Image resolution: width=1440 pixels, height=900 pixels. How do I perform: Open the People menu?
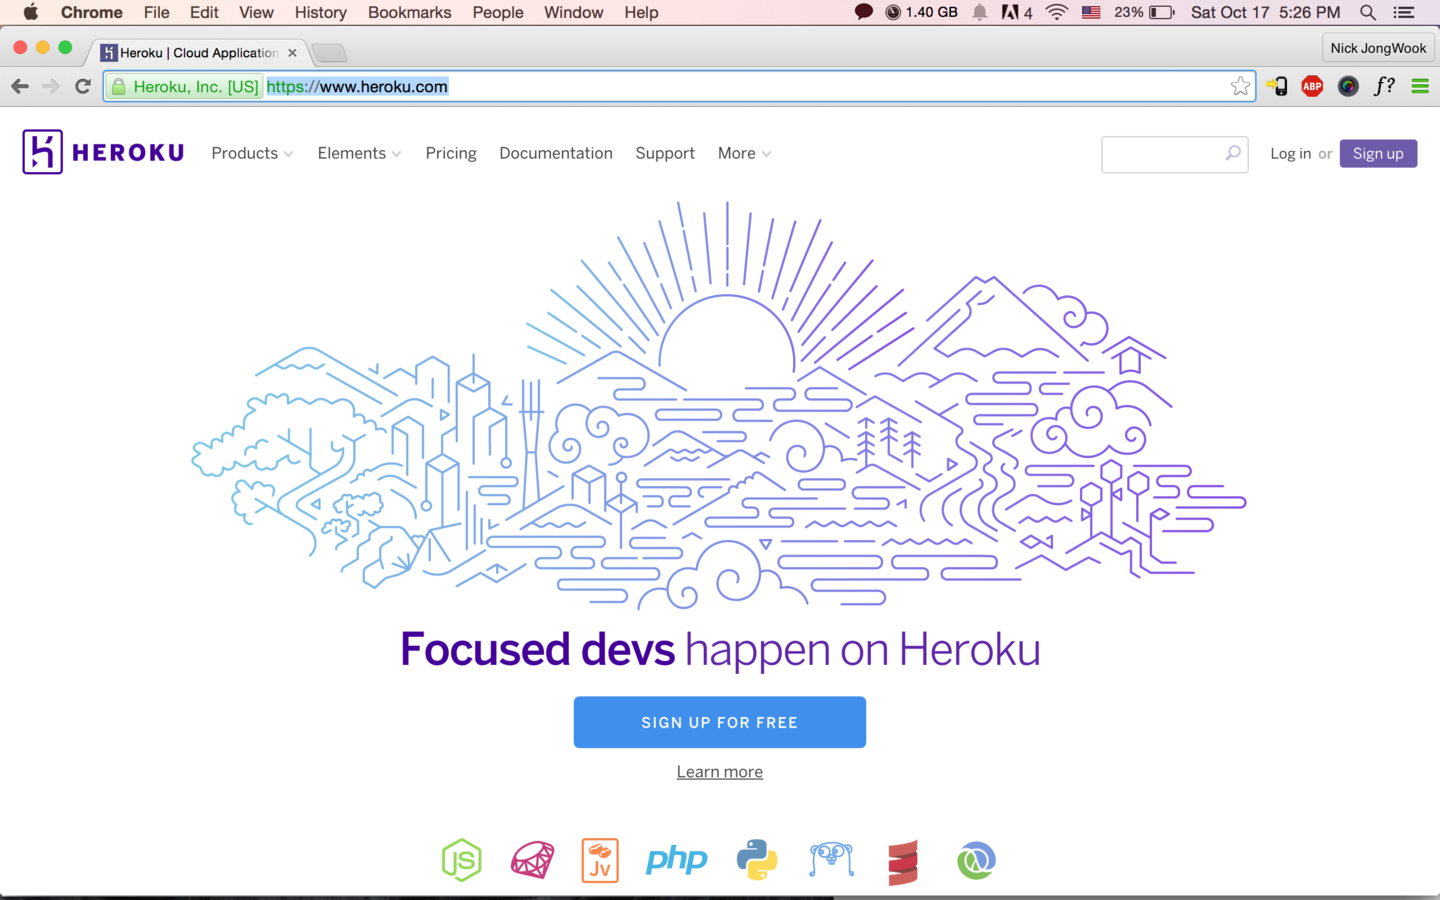[498, 12]
